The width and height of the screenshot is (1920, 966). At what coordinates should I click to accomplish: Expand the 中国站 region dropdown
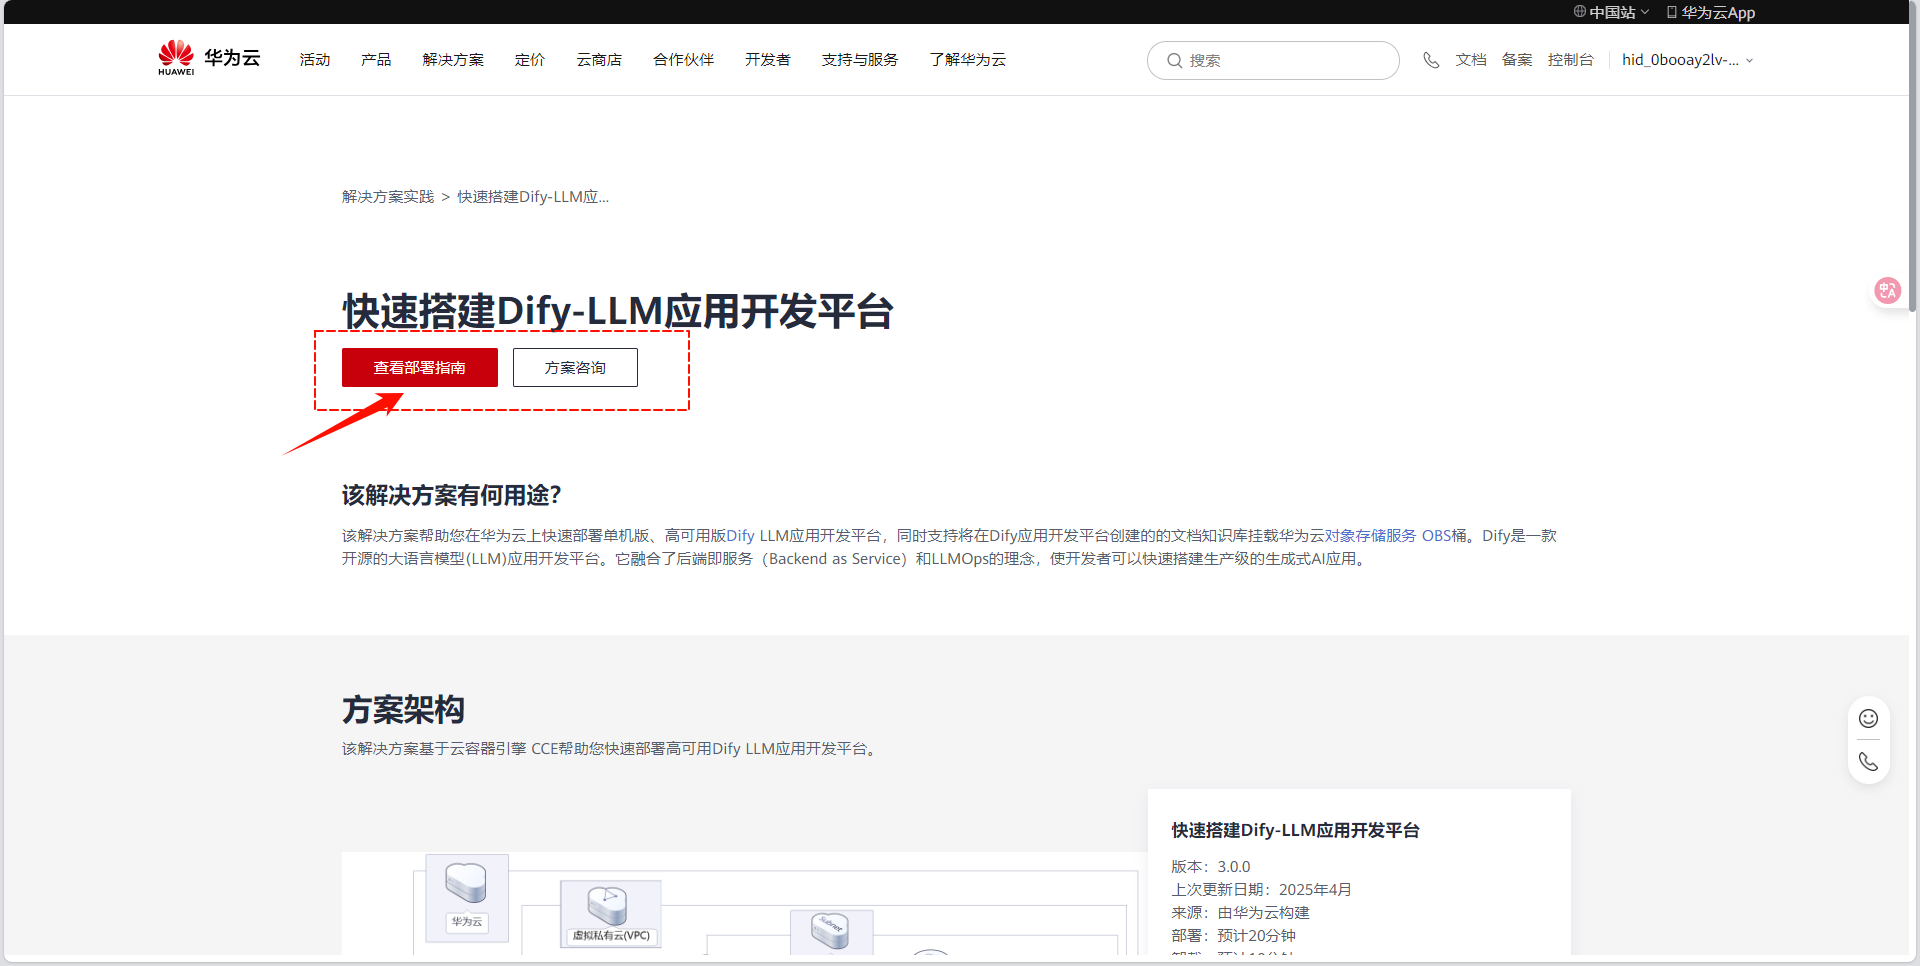pyautogui.click(x=1611, y=12)
